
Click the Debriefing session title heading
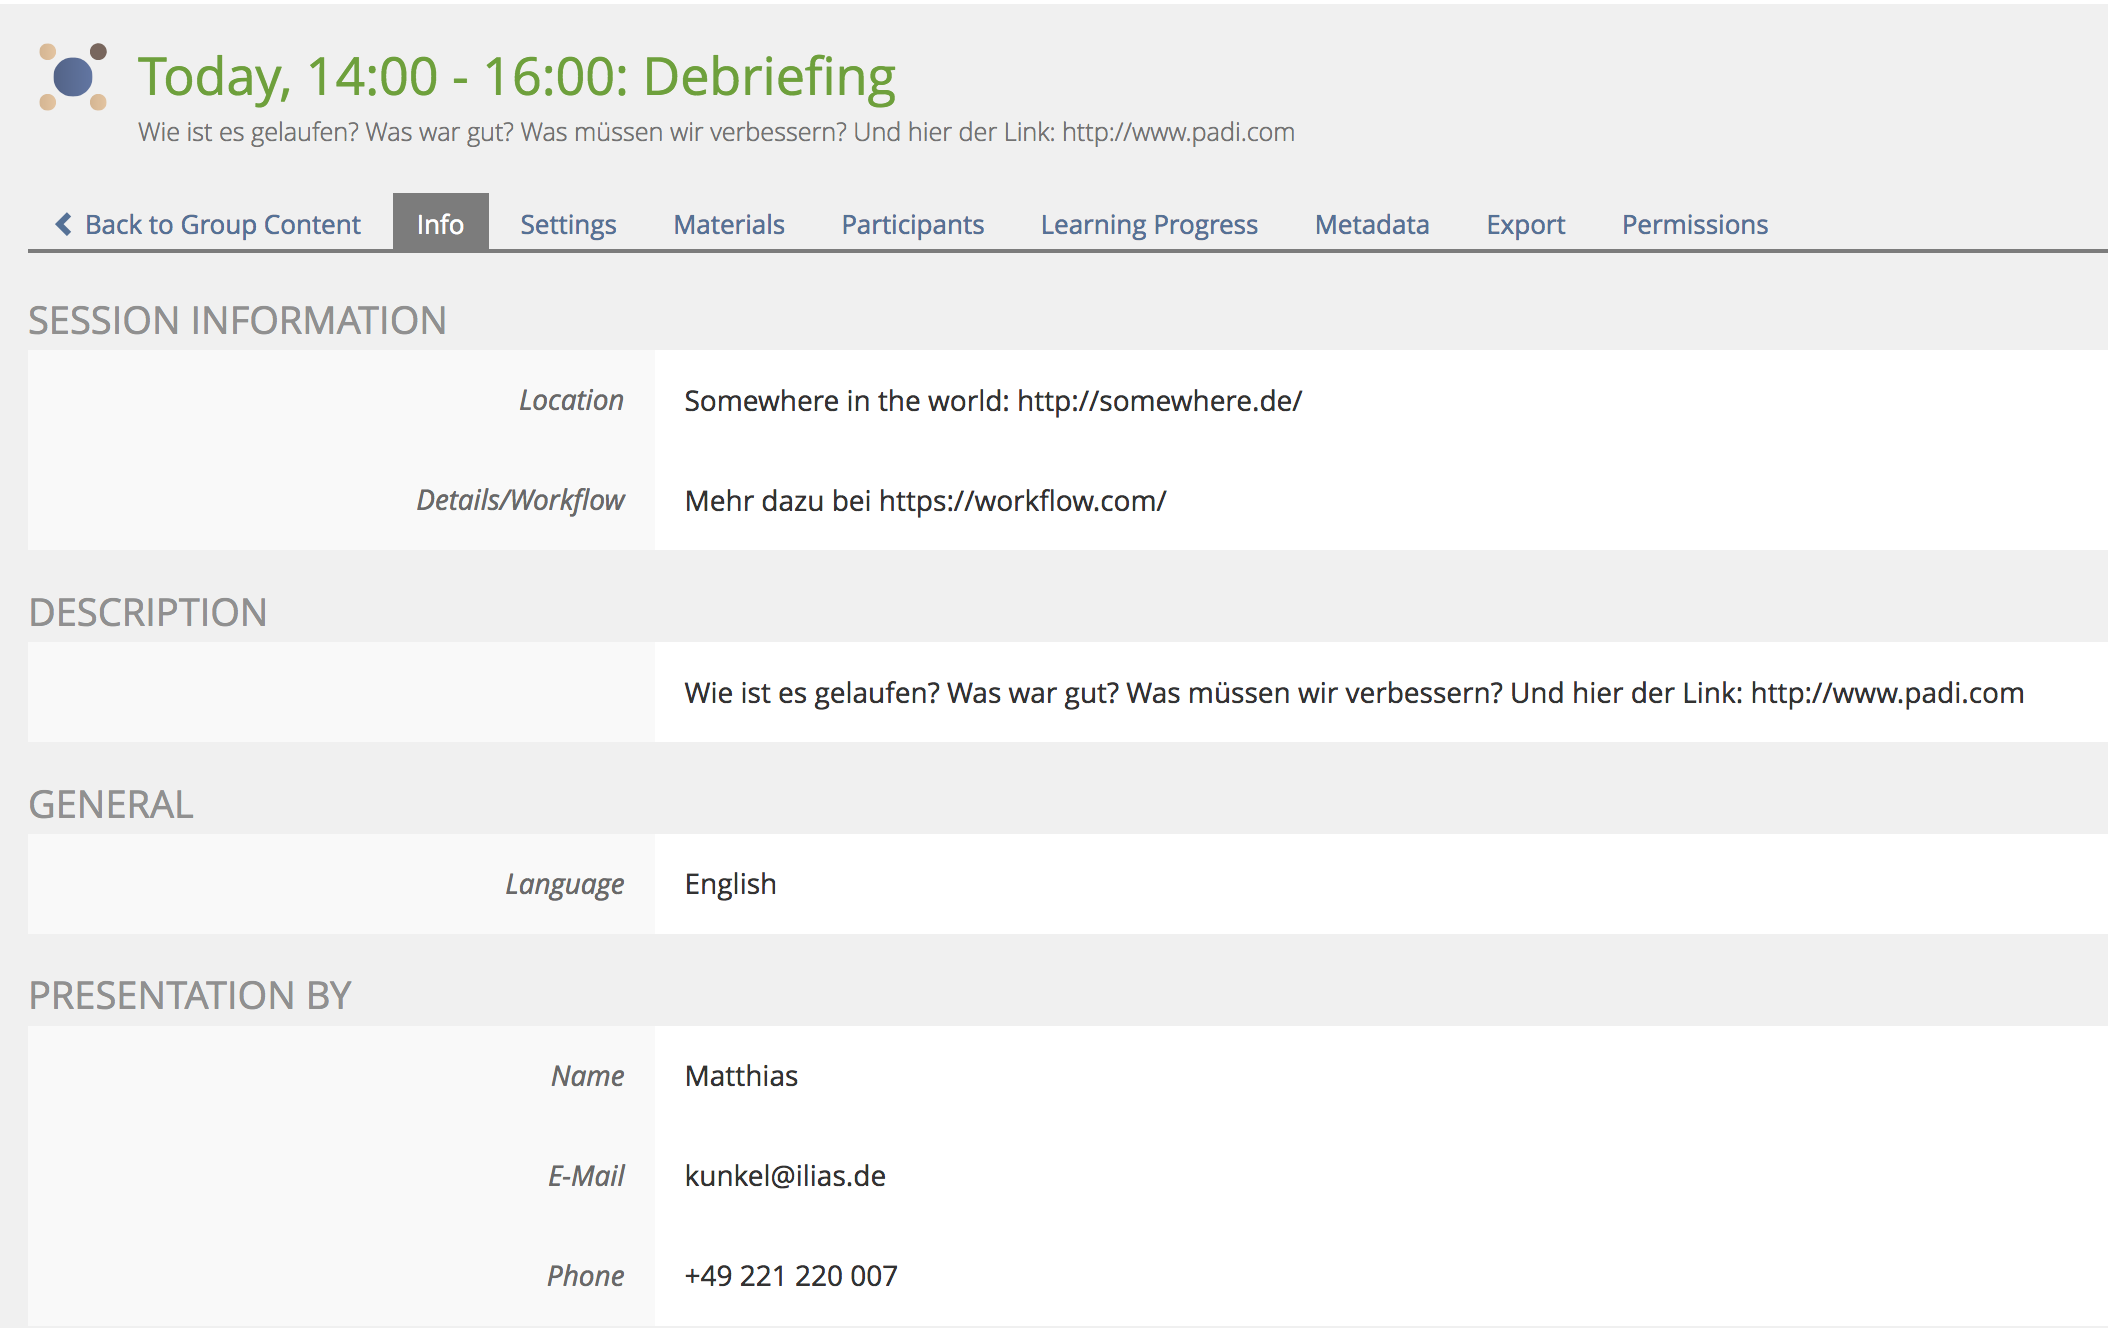(516, 77)
